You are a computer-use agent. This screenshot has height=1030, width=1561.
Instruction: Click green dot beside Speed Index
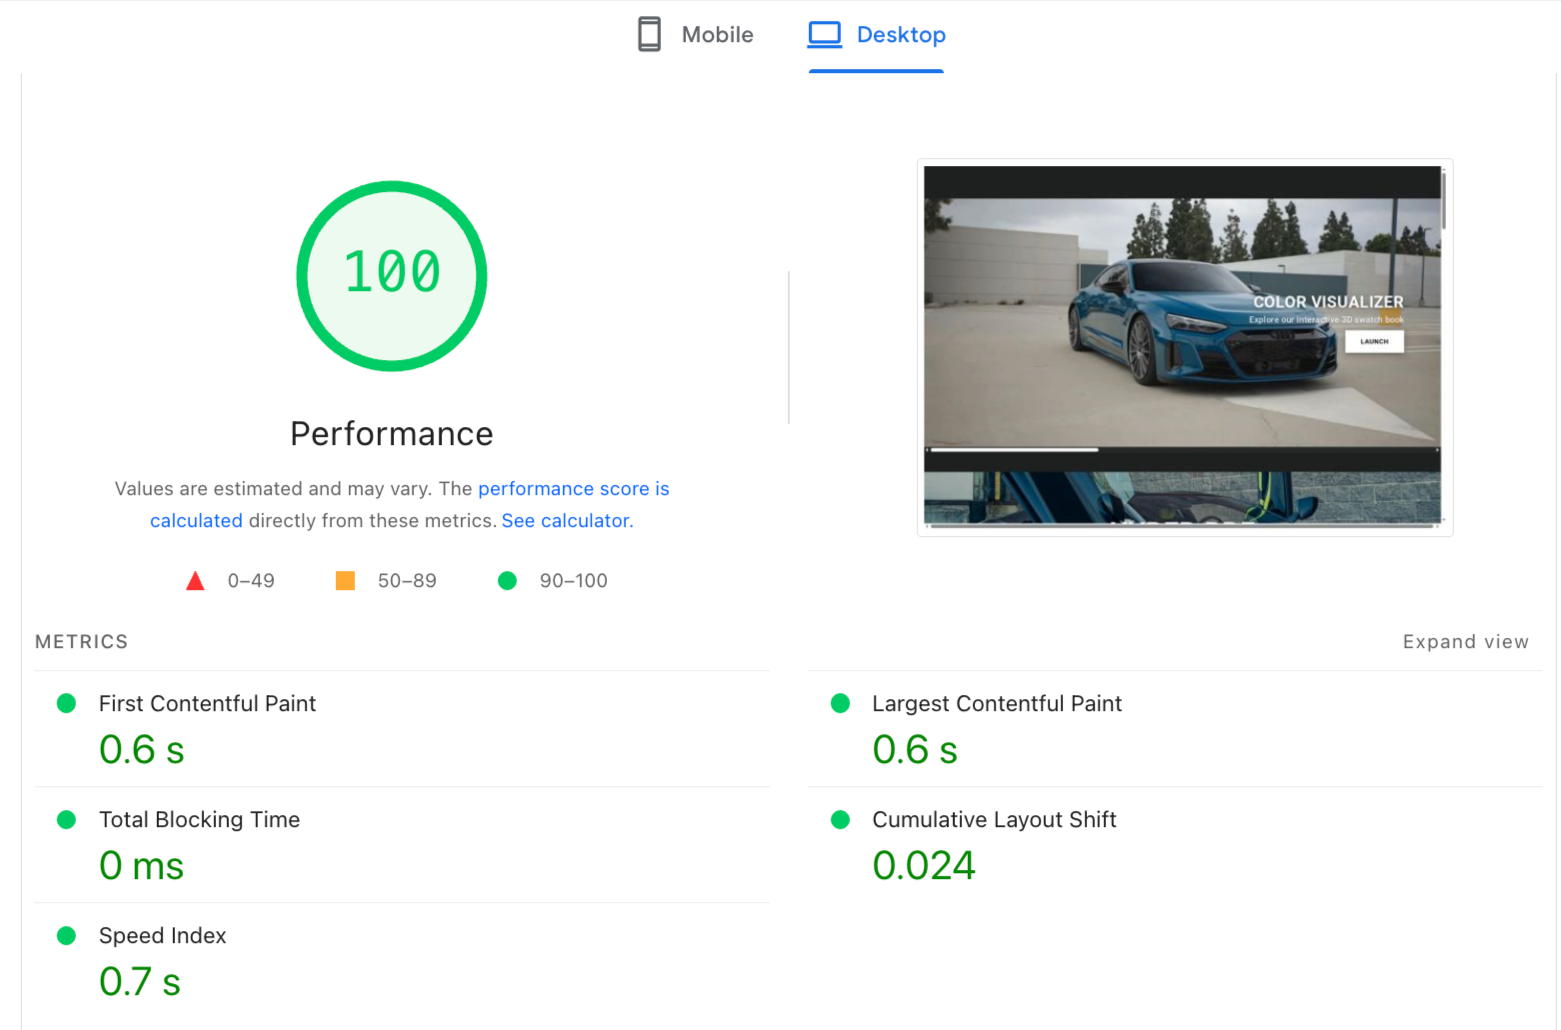click(67, 936)
